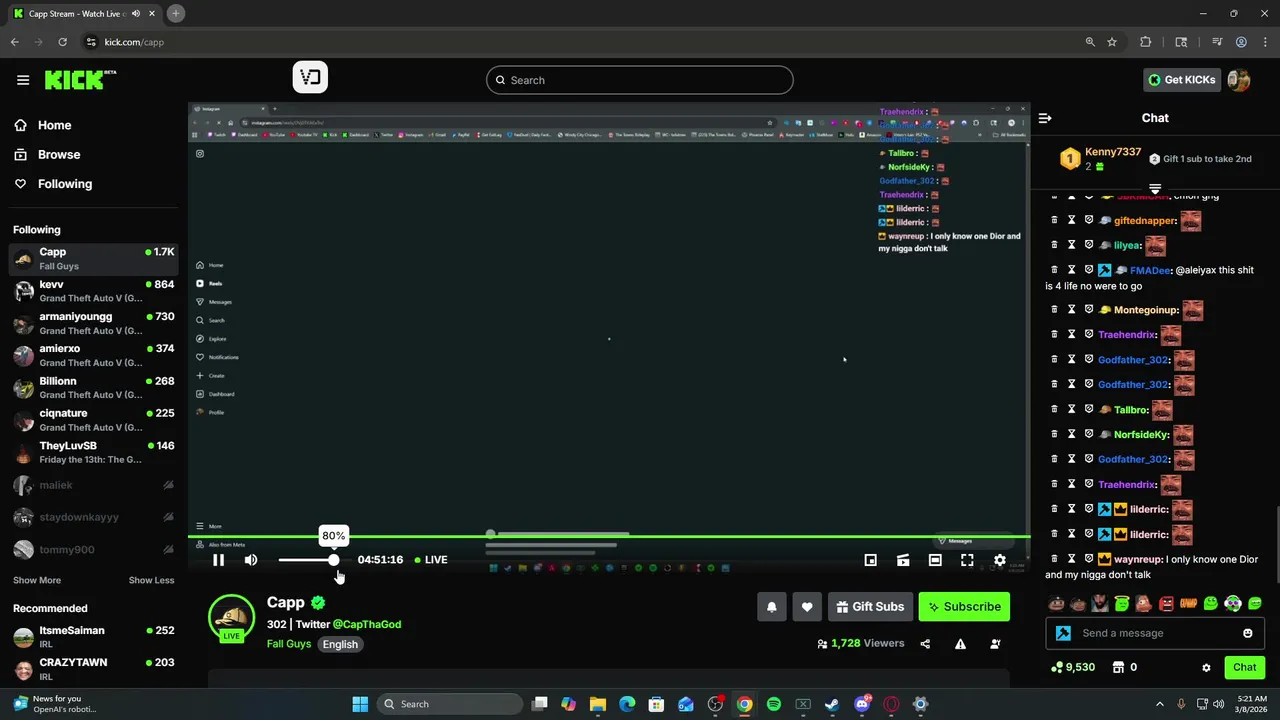Click the green Chat send button
The height and width of the screenshot is (720, 1280).
[1244, 667]
